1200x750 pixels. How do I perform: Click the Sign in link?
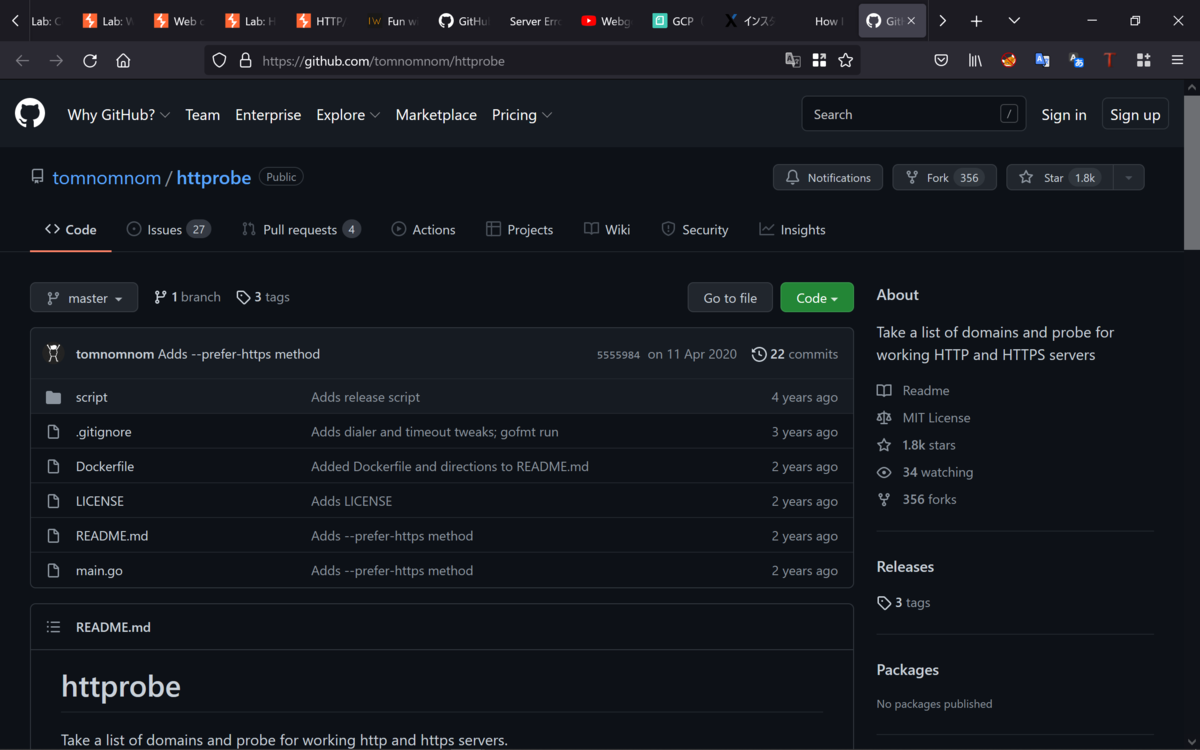tap(1064, 115)
